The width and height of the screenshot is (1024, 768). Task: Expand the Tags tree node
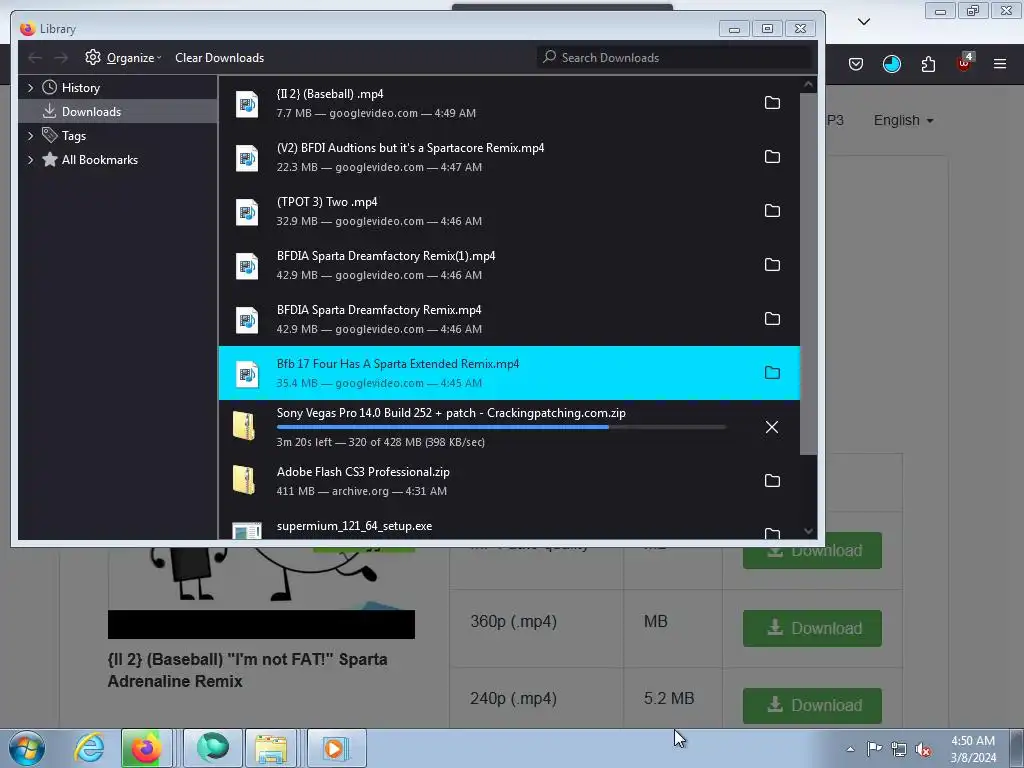(30, 136)
